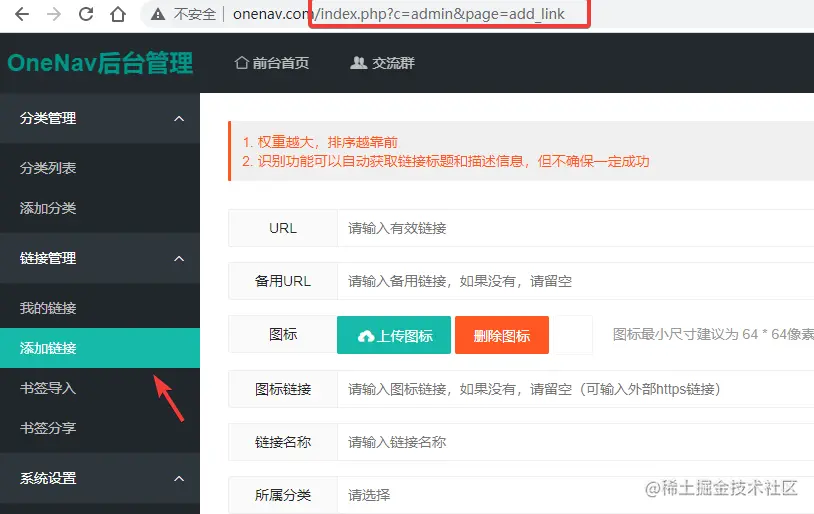
Task: Click the 上传图标 upload button
Action: coord(394,335)
